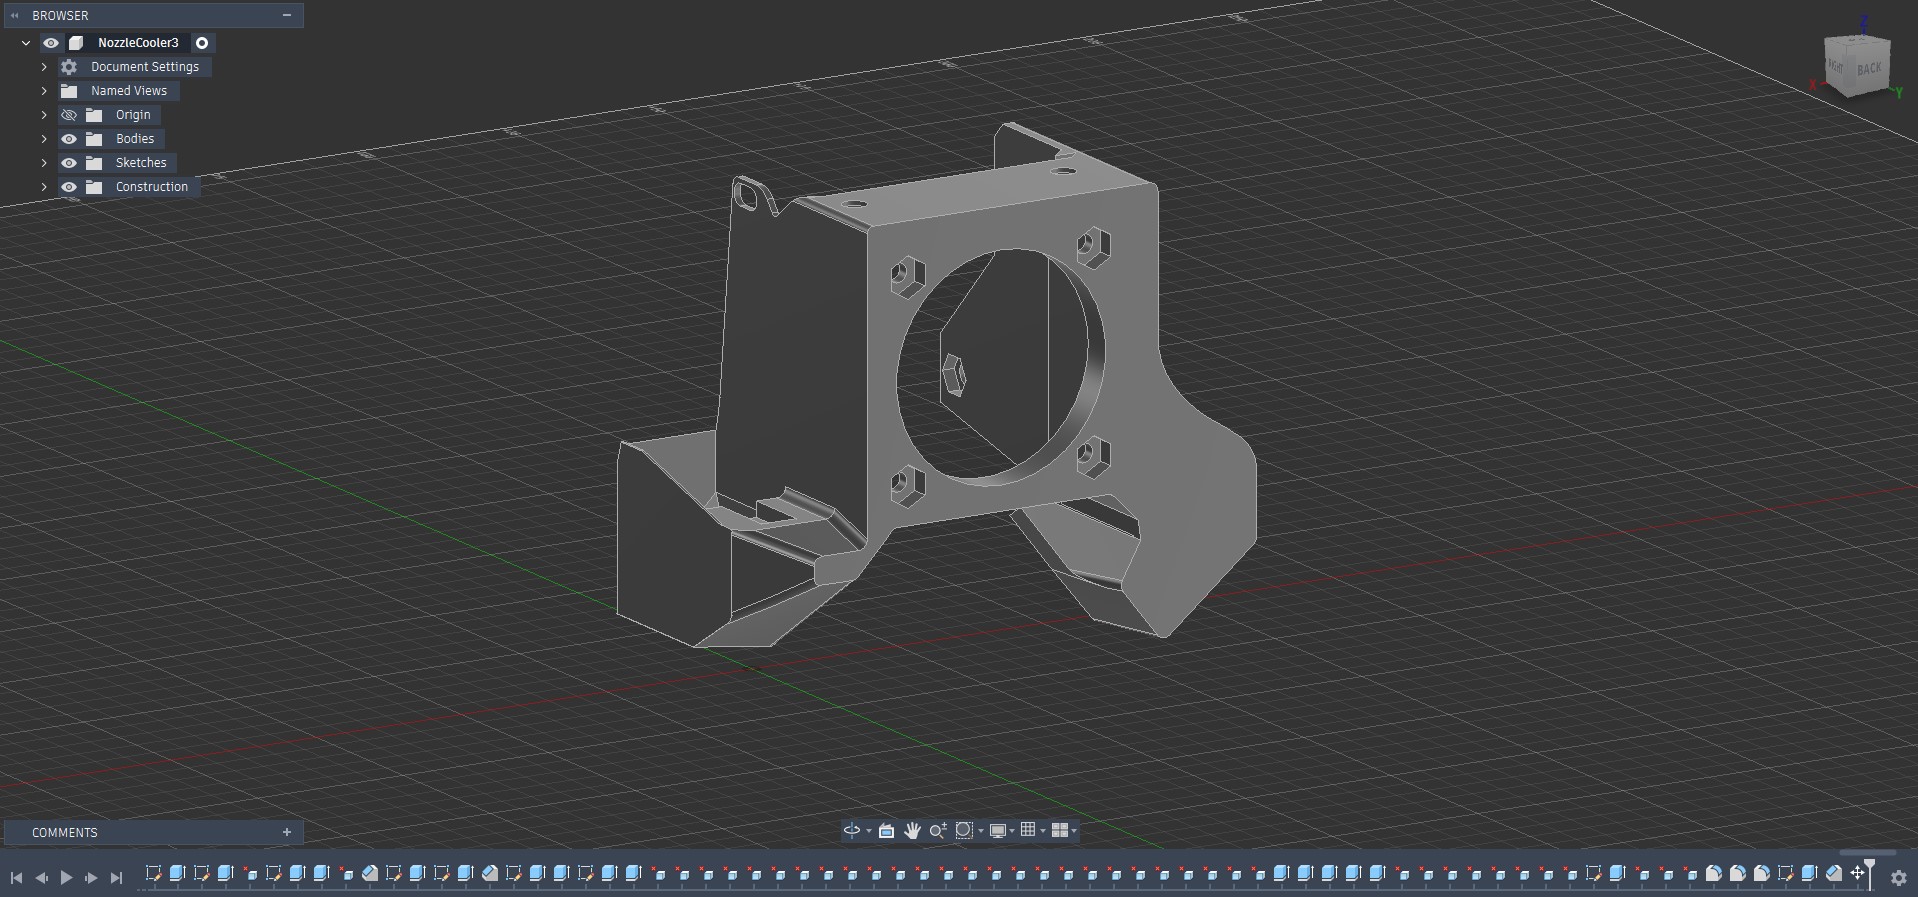Hide the Sketches folder
This screenshot has width=1918, height=897.
point(69,163)
